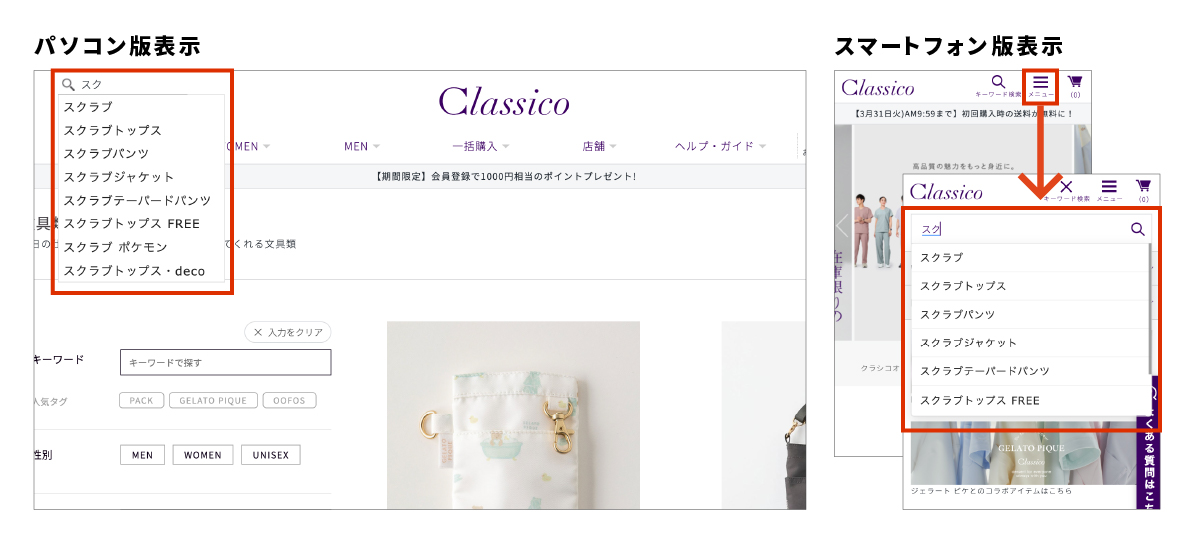The height and width of the screenshot is (553, 1200).
Task: Click the 入力をクリア button
Action: coord(288,332)
